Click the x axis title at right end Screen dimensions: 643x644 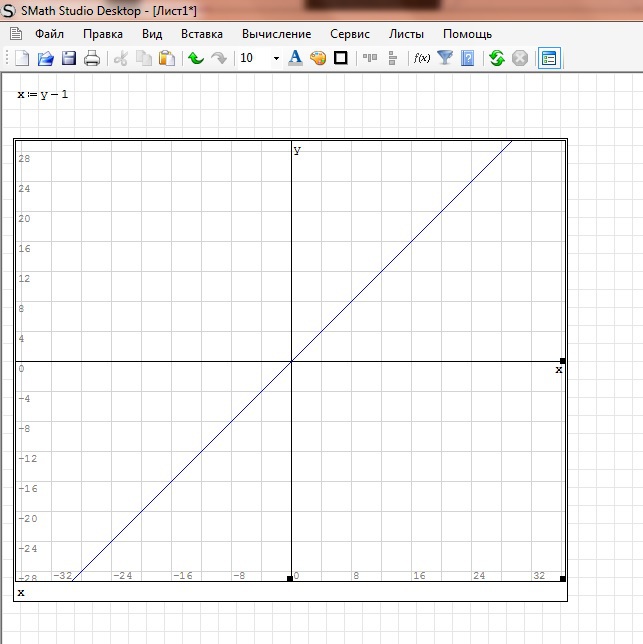coord(559,370)
